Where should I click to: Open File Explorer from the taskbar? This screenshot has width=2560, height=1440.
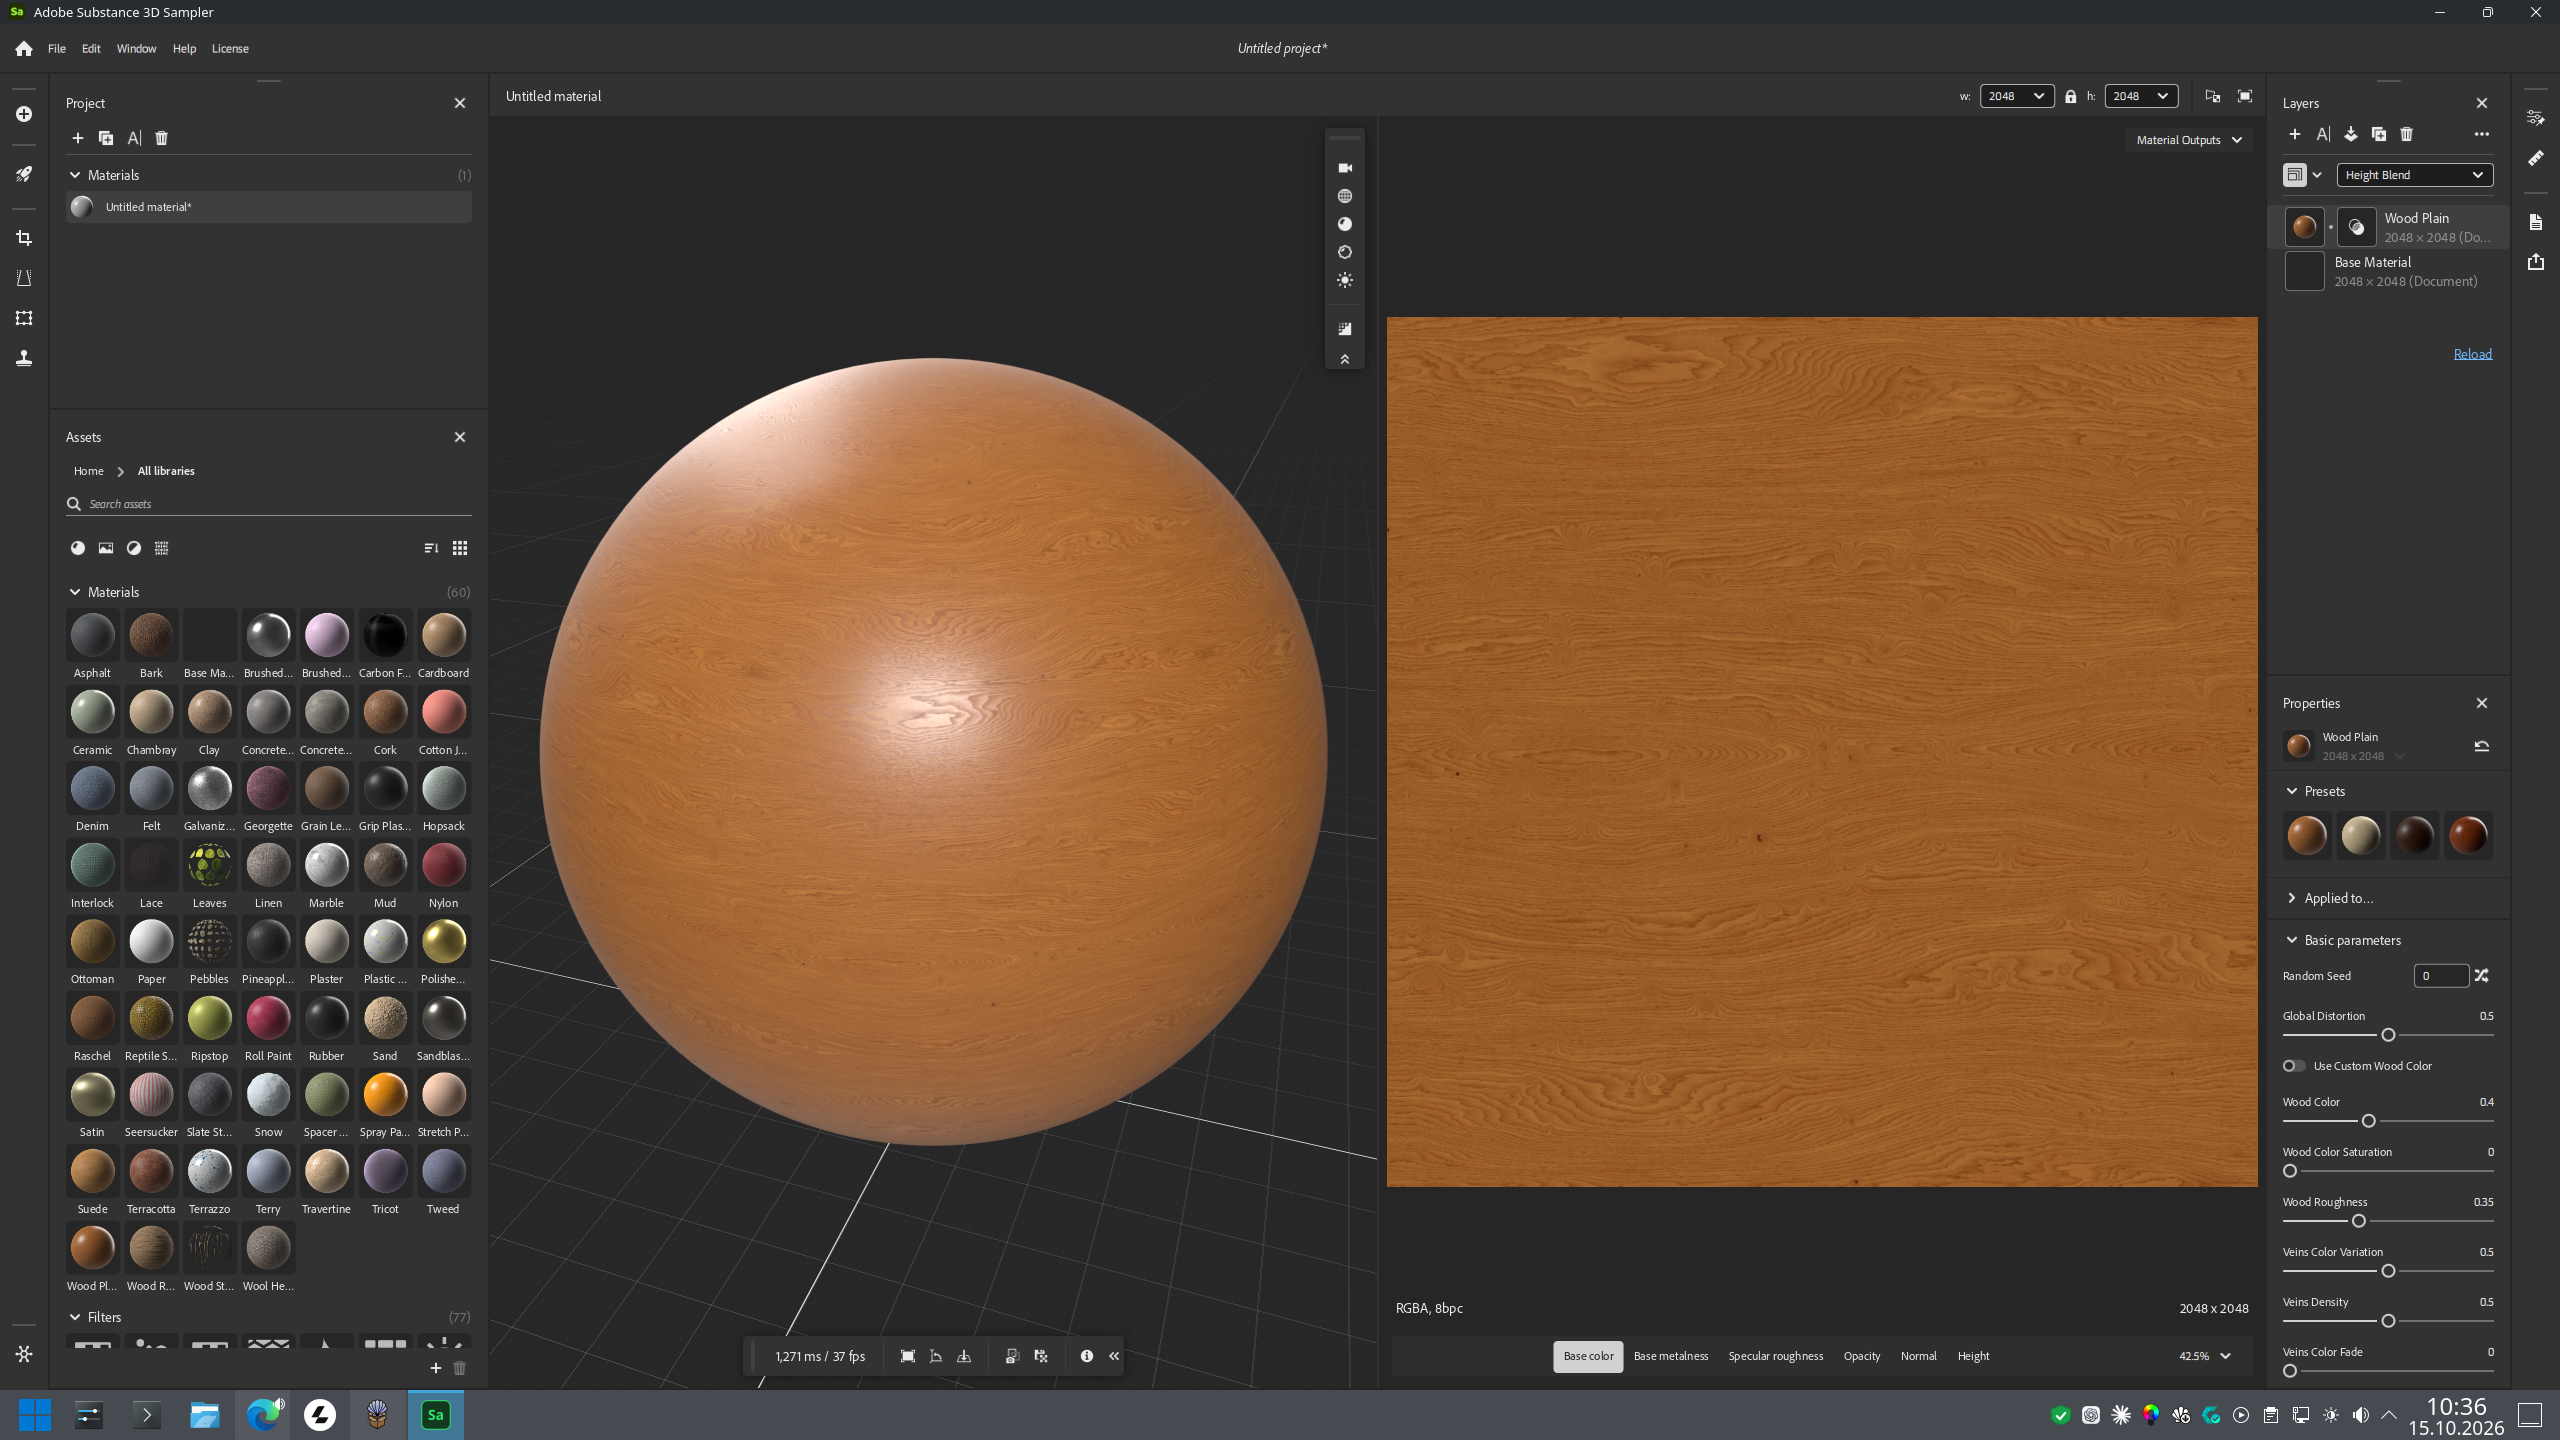click(205, 1415)
